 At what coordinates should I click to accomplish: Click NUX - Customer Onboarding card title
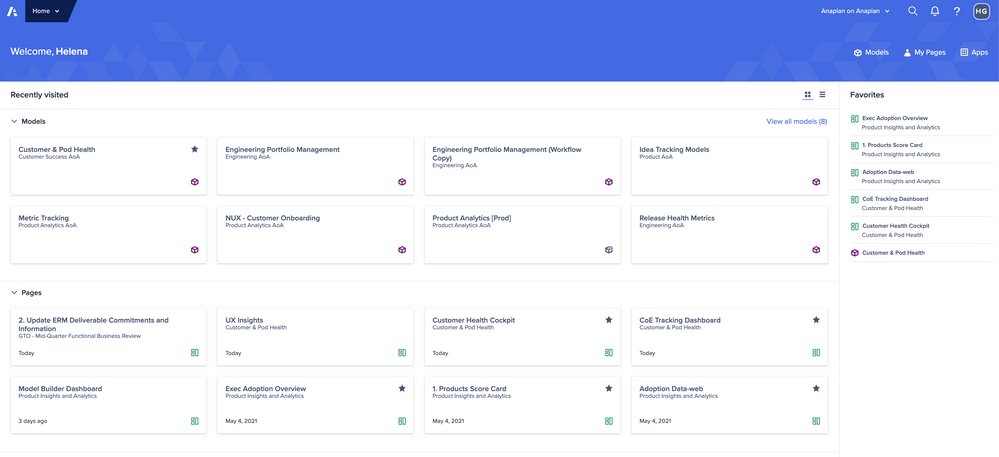click(x=273, y=218)
